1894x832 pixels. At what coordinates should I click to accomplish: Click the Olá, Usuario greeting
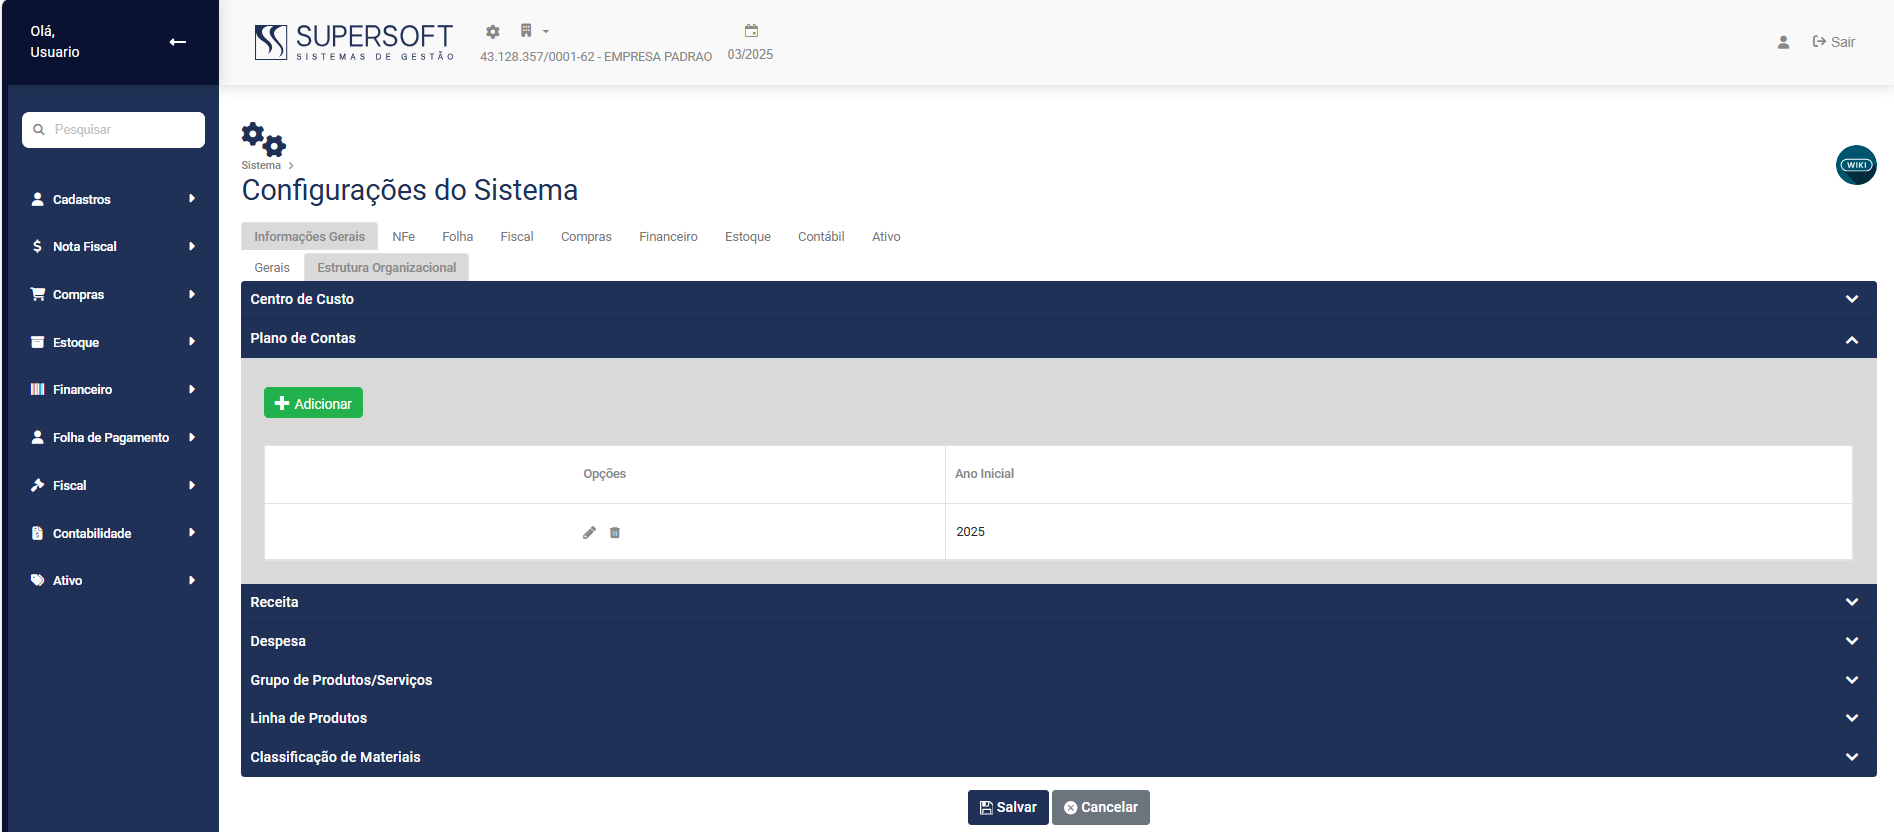(x=55, y=42)
